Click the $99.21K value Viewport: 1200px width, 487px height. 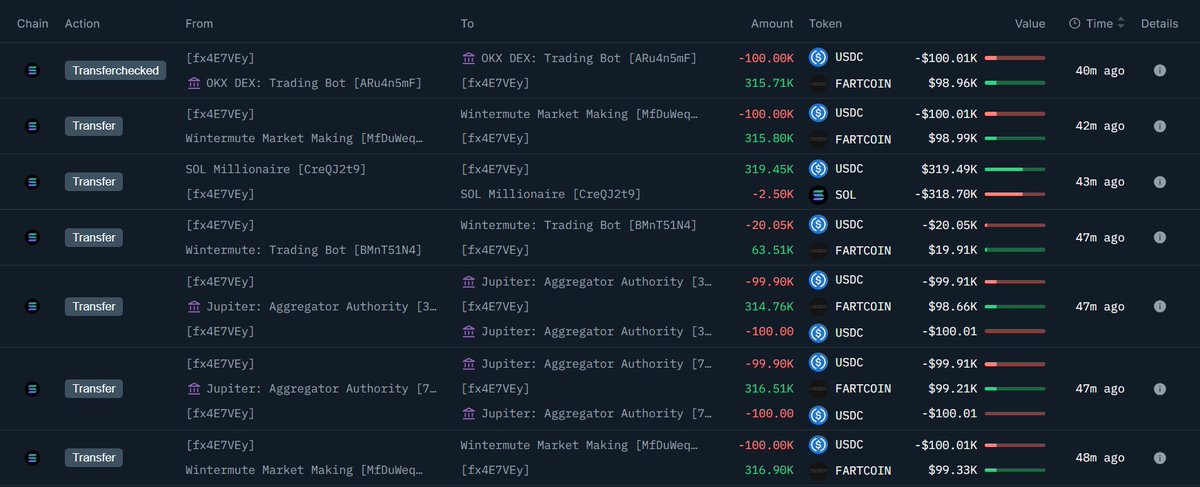[x=954, y=388]
